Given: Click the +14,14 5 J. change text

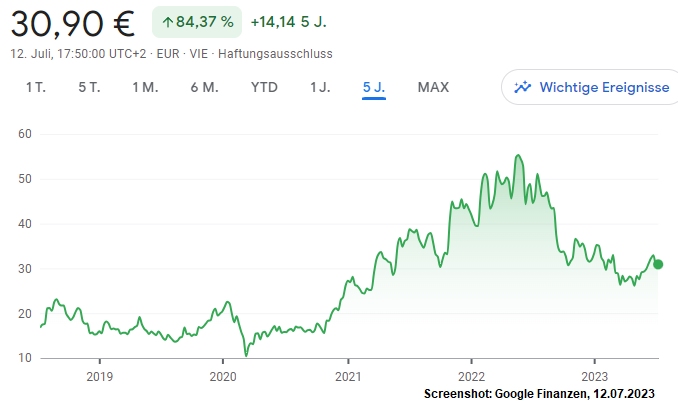Looking at the screenshot, I should click(x=288, y=22).
